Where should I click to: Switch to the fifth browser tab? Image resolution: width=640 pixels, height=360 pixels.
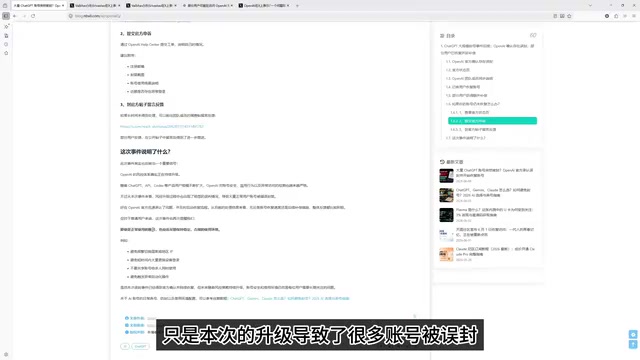coord(264,6)
